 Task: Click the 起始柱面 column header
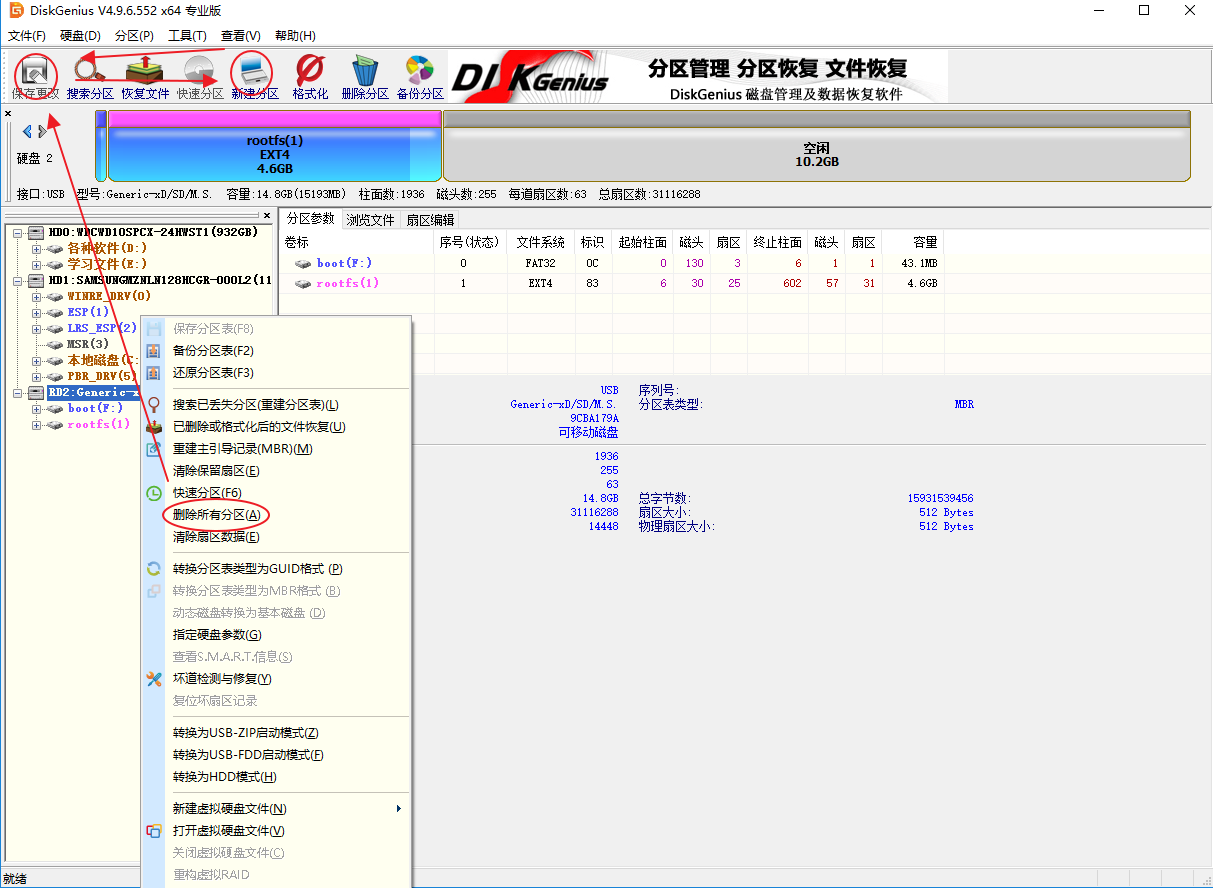pyautogui.click(x=642, y=242)
